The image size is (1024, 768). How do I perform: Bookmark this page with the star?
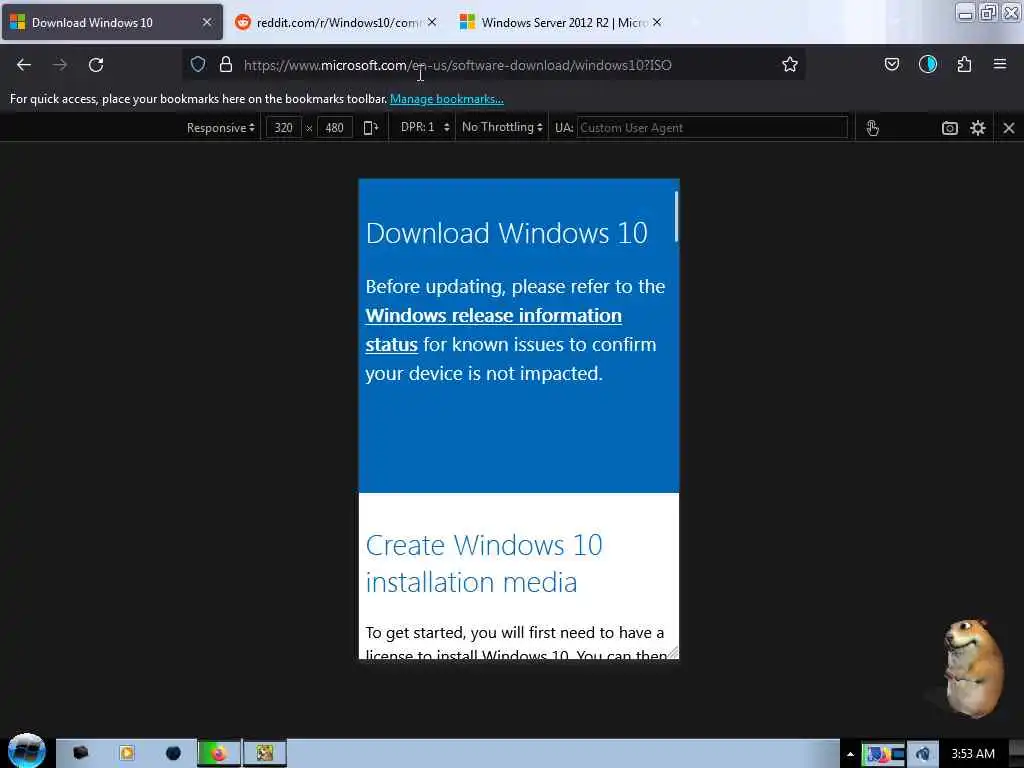tap(790, 64)
